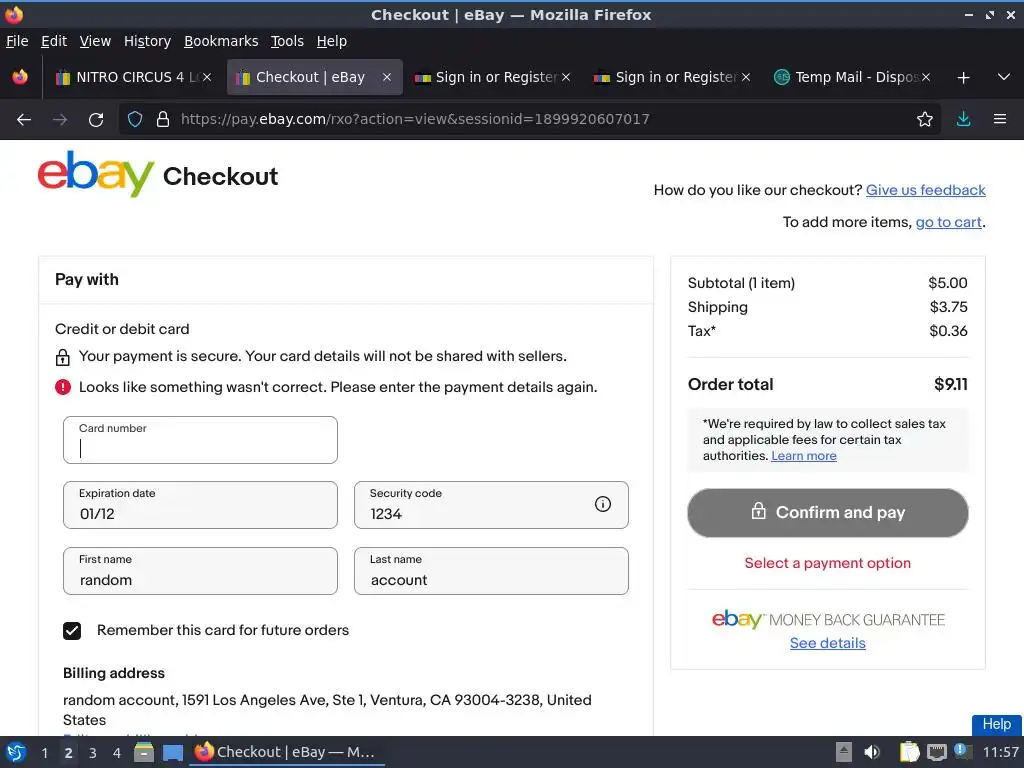This screenshot has height=768, width=1024.
Task: Click the network monitor tray icon
Action: [x=936, y=752]
